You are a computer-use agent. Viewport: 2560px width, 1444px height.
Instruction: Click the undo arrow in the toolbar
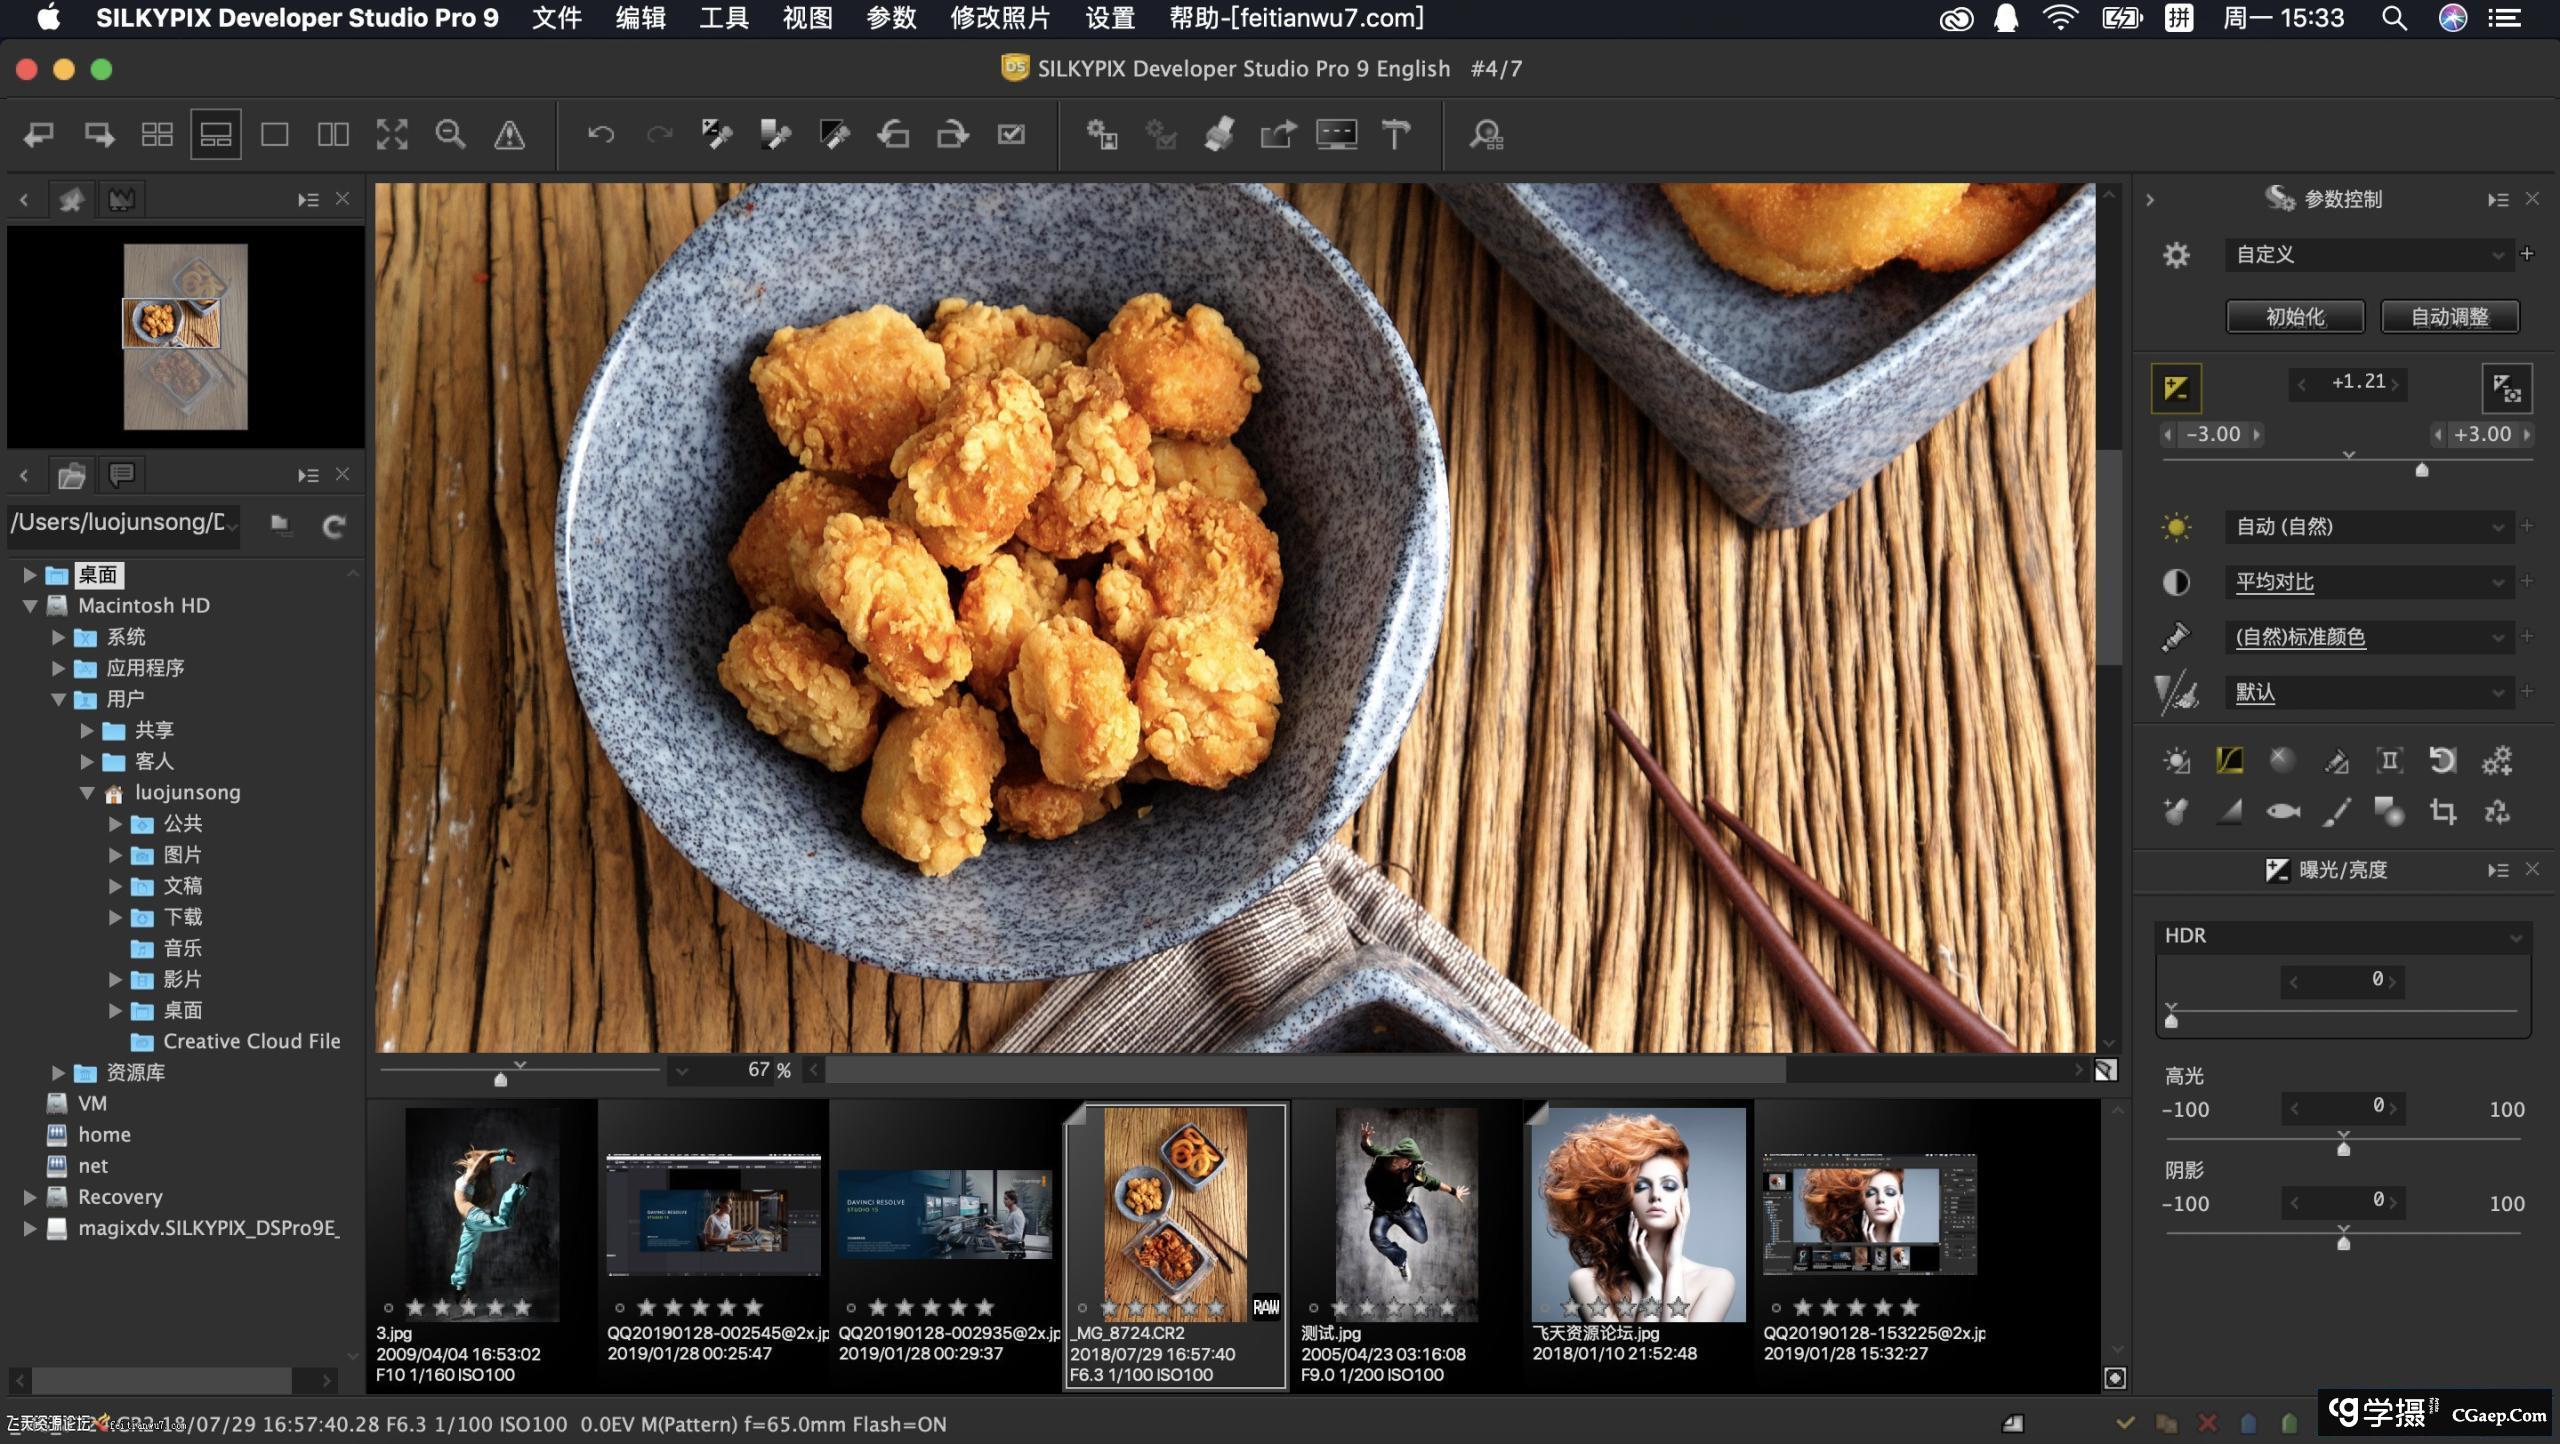pyautogui.click(x=601, y=133)
